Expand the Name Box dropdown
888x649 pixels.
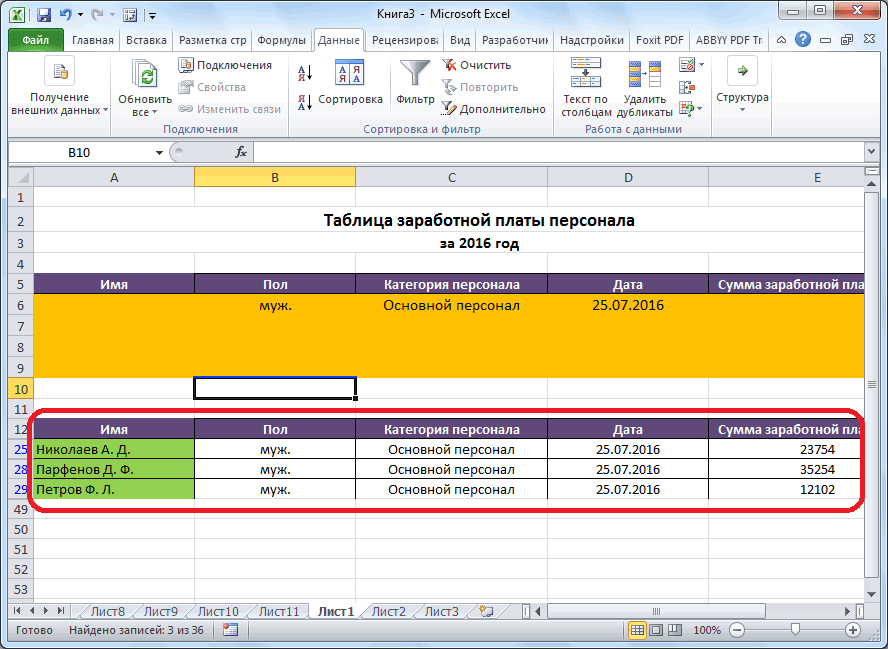[159, 152]
